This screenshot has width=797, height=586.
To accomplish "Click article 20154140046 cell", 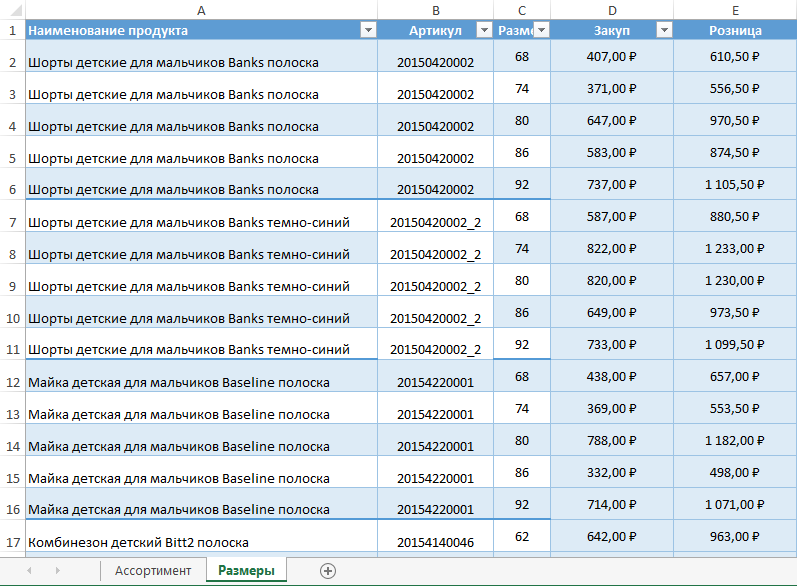I will point(436,537).
